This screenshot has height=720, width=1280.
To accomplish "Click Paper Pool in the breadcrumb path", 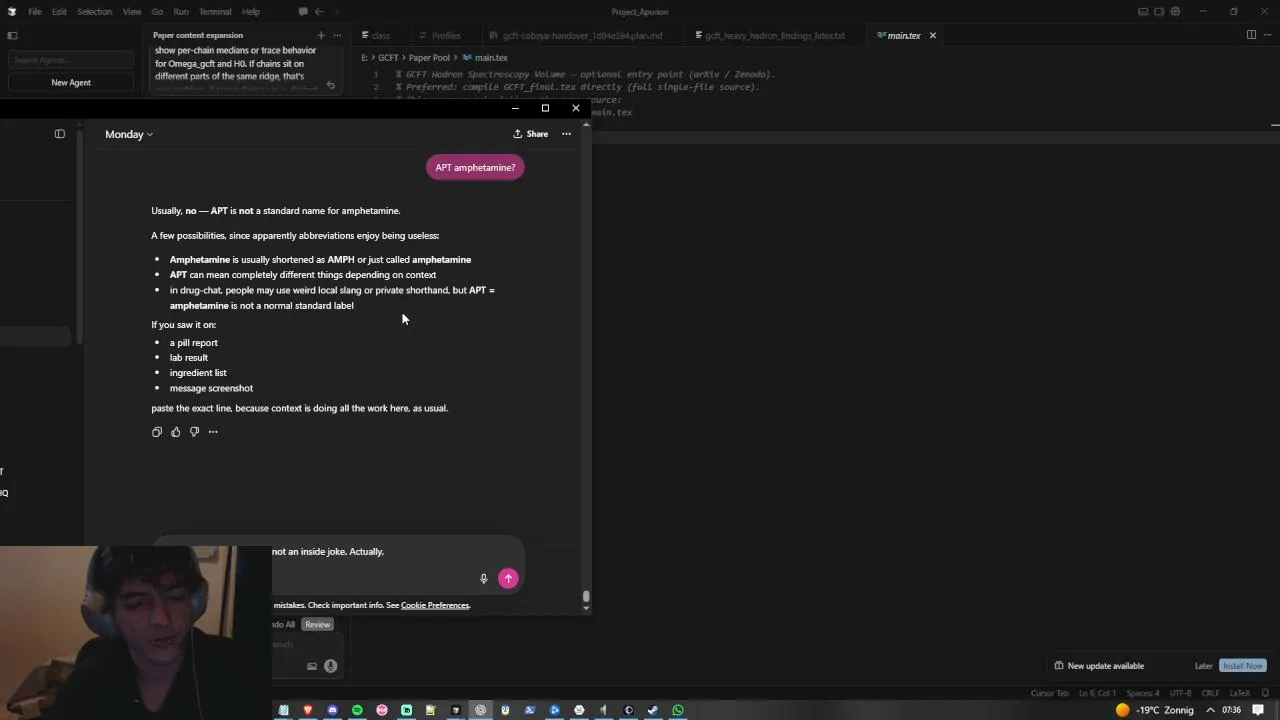I will point(429,58).
